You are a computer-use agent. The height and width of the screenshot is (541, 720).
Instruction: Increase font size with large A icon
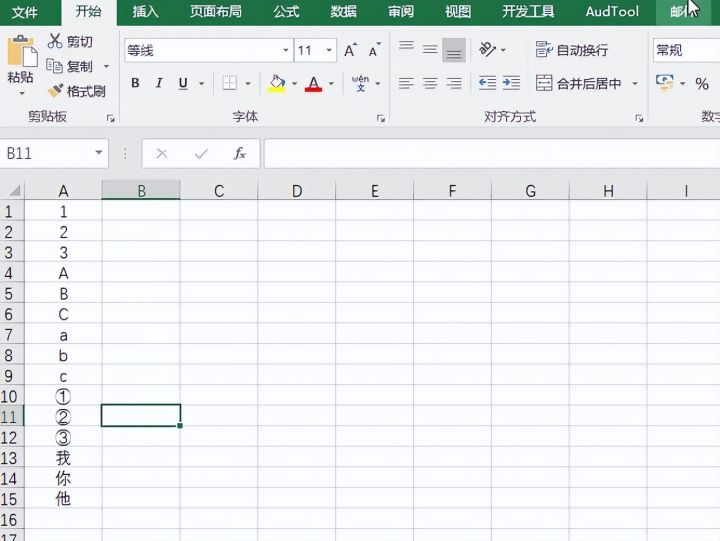click(350, 50)
